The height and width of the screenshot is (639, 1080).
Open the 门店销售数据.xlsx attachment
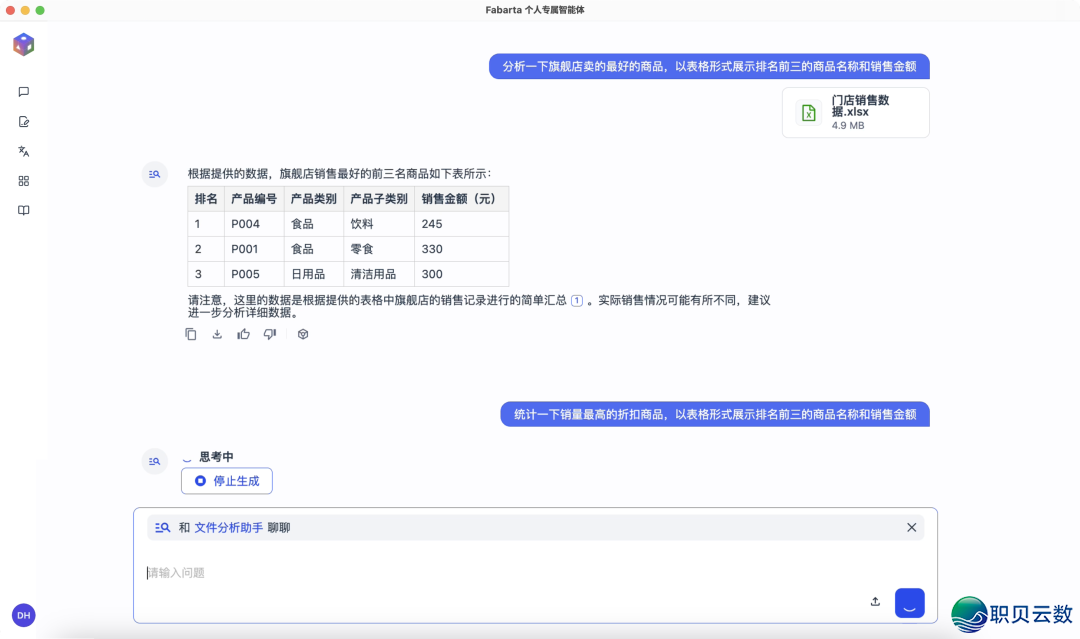click(855, 112)
